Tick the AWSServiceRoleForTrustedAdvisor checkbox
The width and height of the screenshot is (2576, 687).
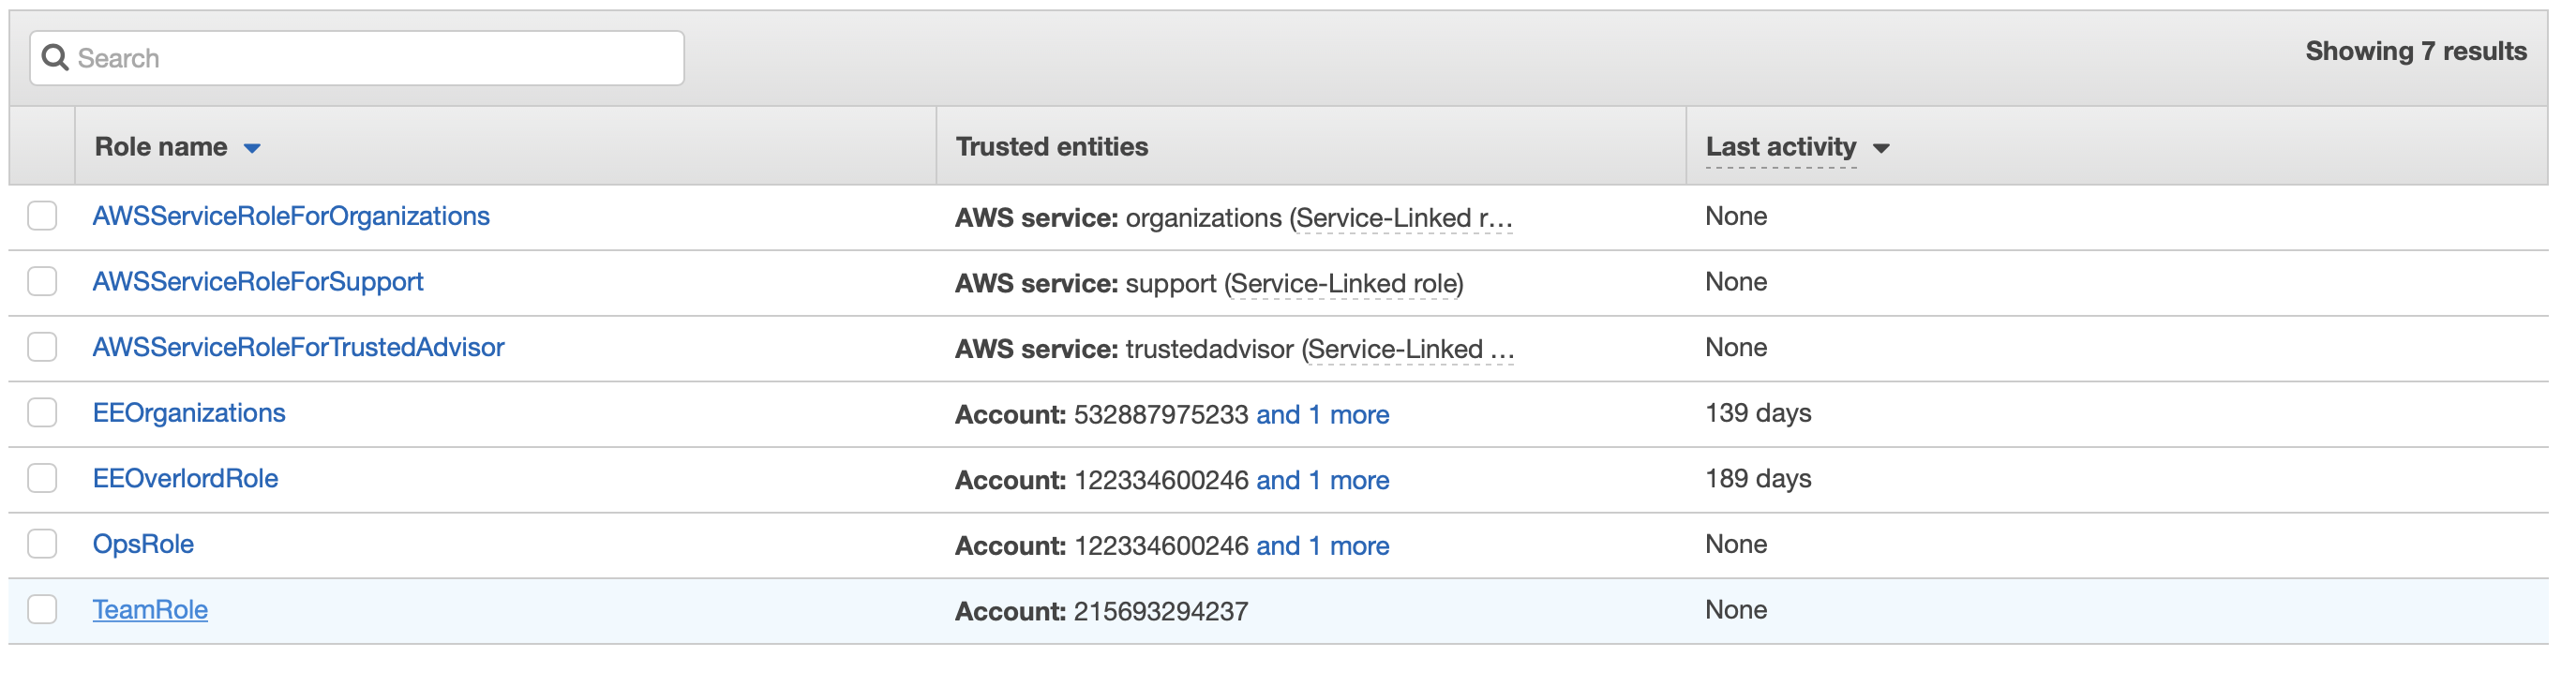click(42, 347)
